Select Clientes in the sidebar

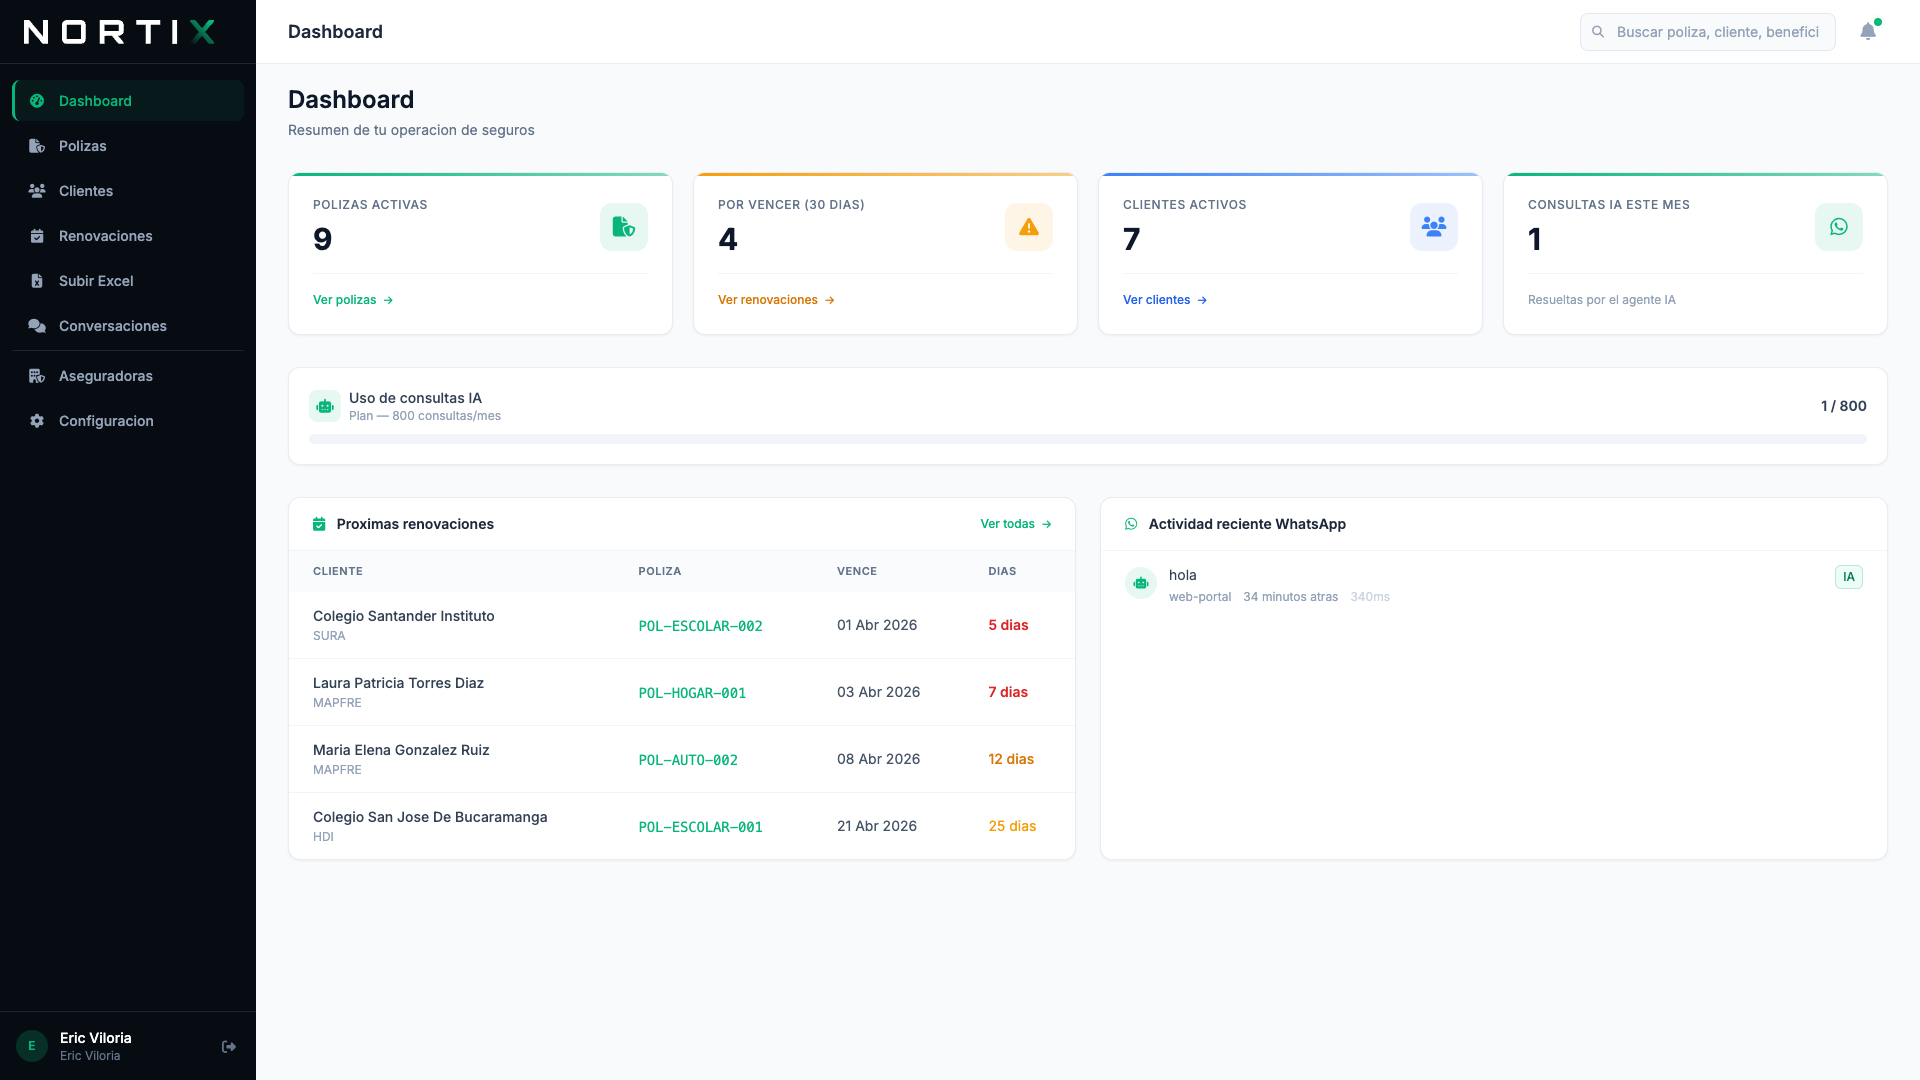coord(85,190)
